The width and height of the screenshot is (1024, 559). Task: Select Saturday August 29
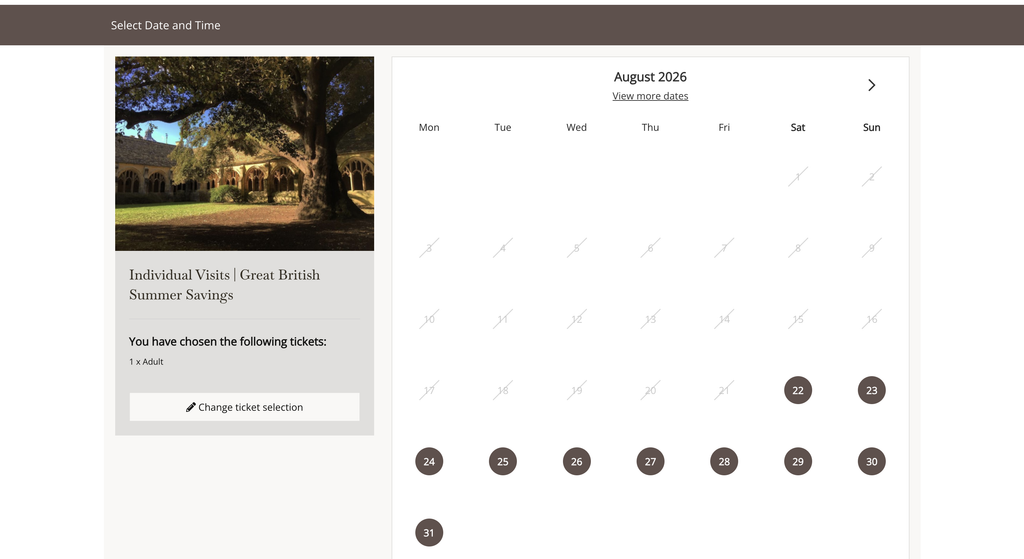(797, 461)
